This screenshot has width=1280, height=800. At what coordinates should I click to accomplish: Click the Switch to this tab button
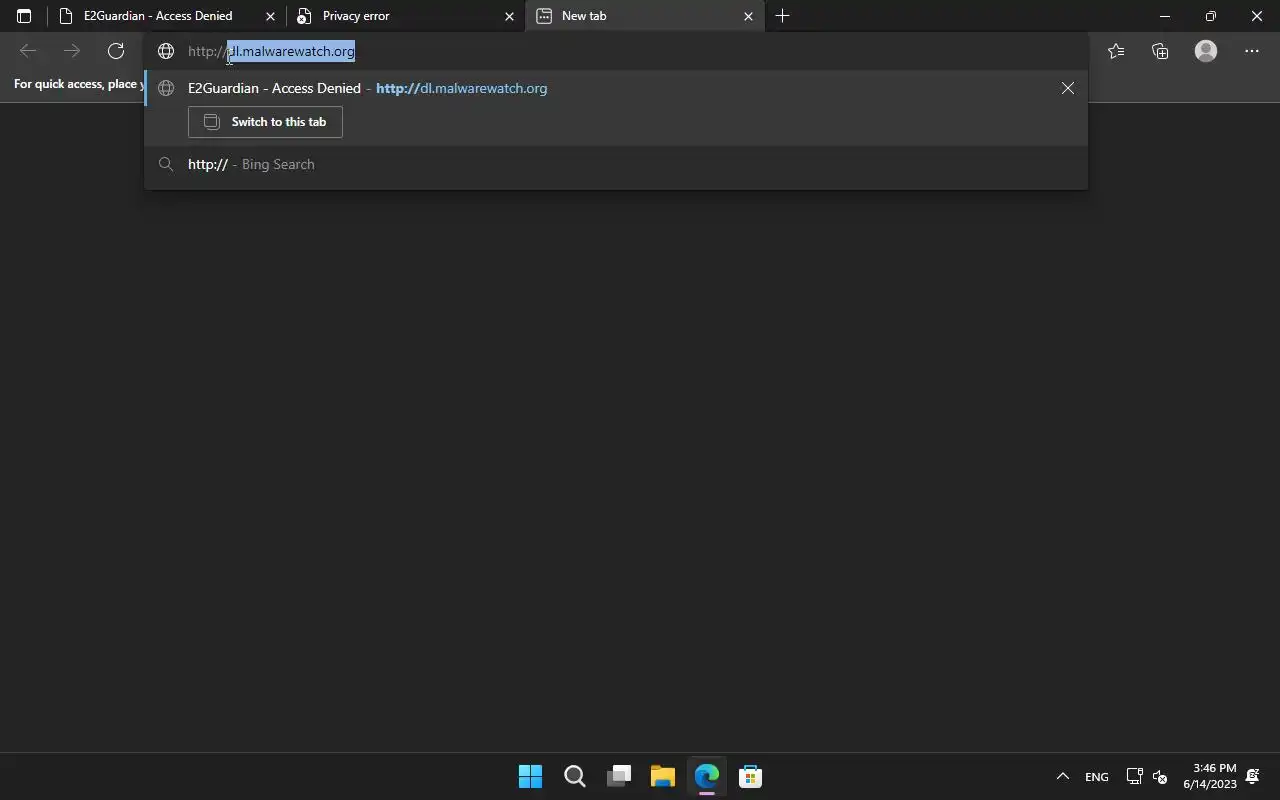coord(265,122)
